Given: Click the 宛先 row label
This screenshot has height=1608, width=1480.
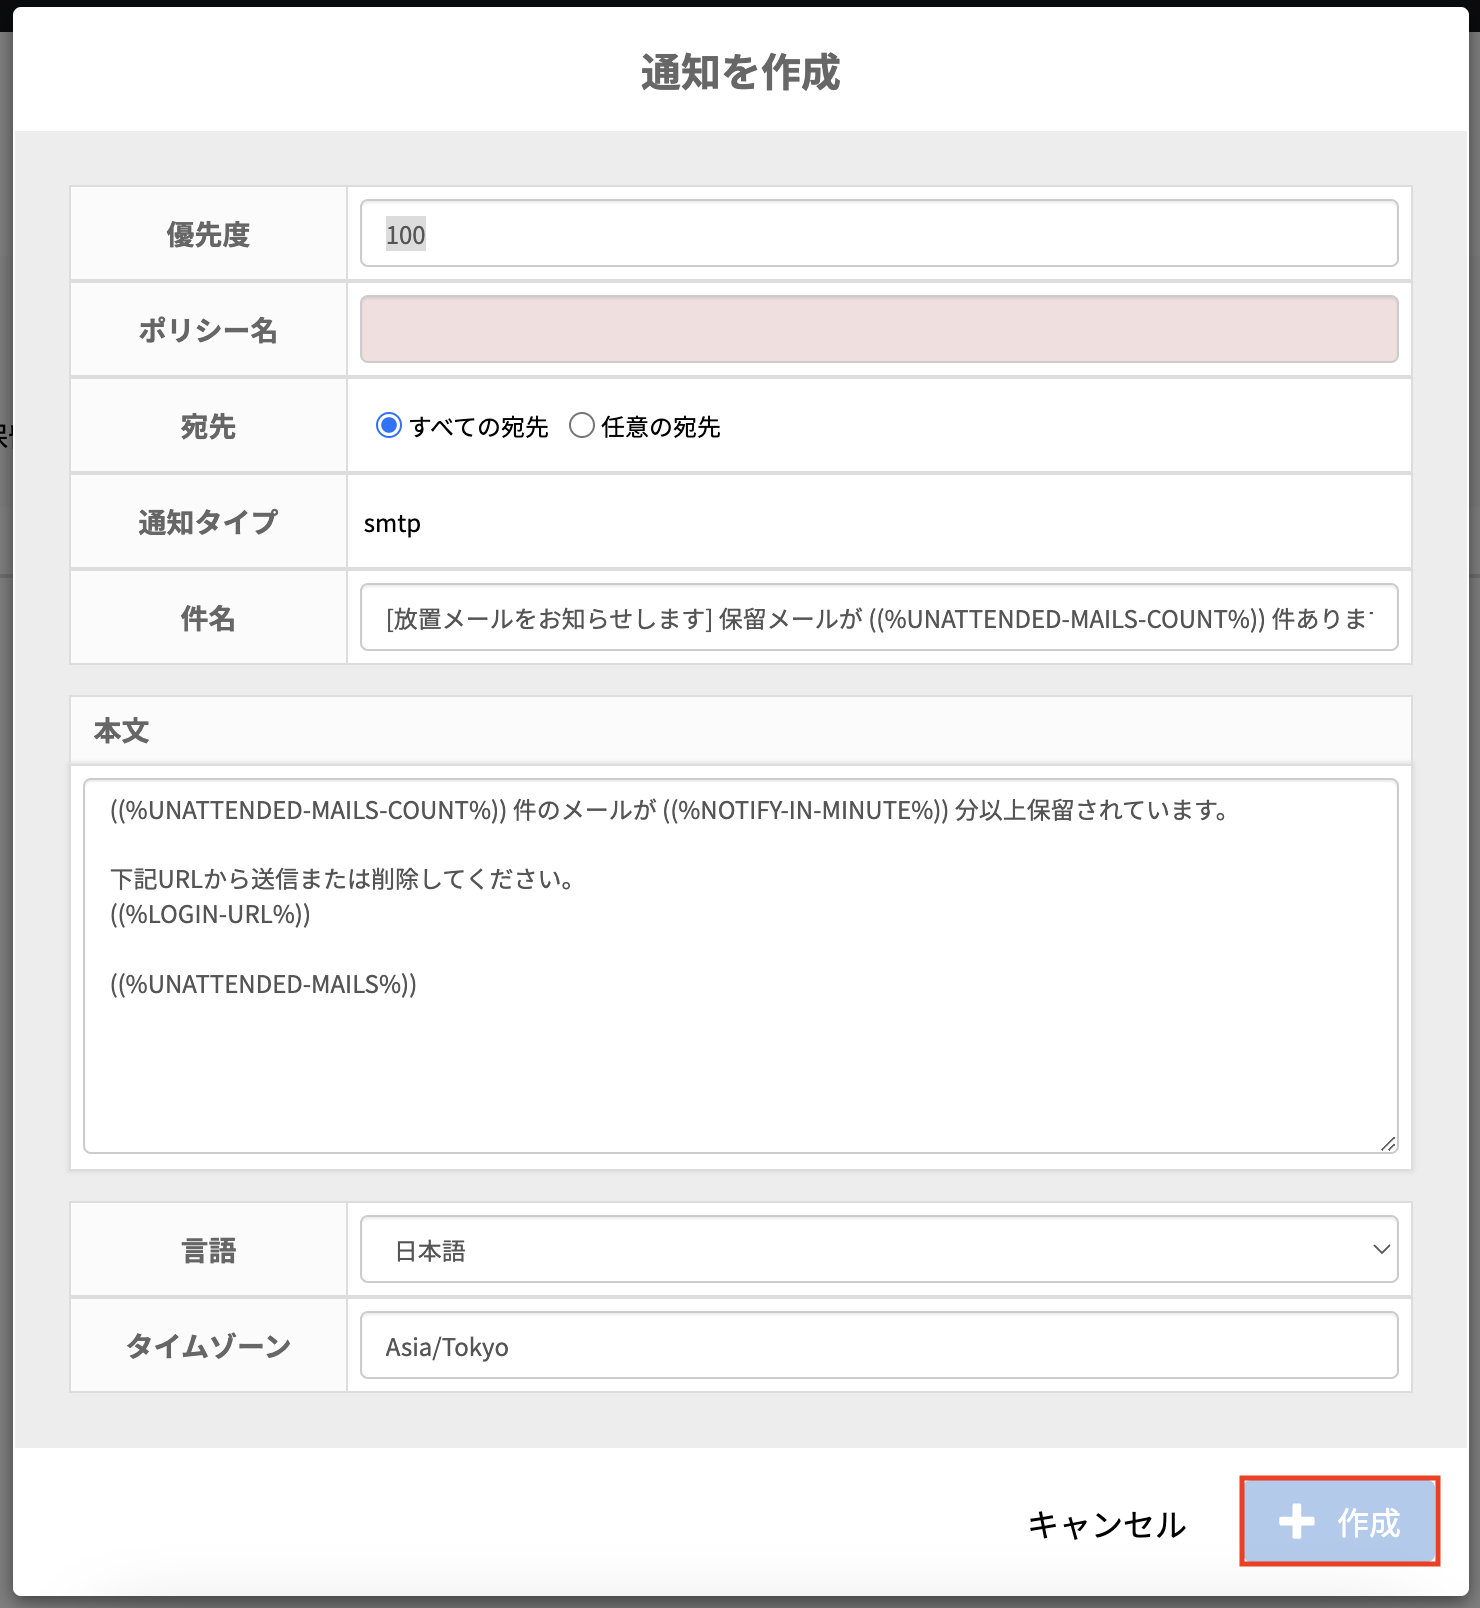Looking at the screenshot, I should (x=208, y=427).
